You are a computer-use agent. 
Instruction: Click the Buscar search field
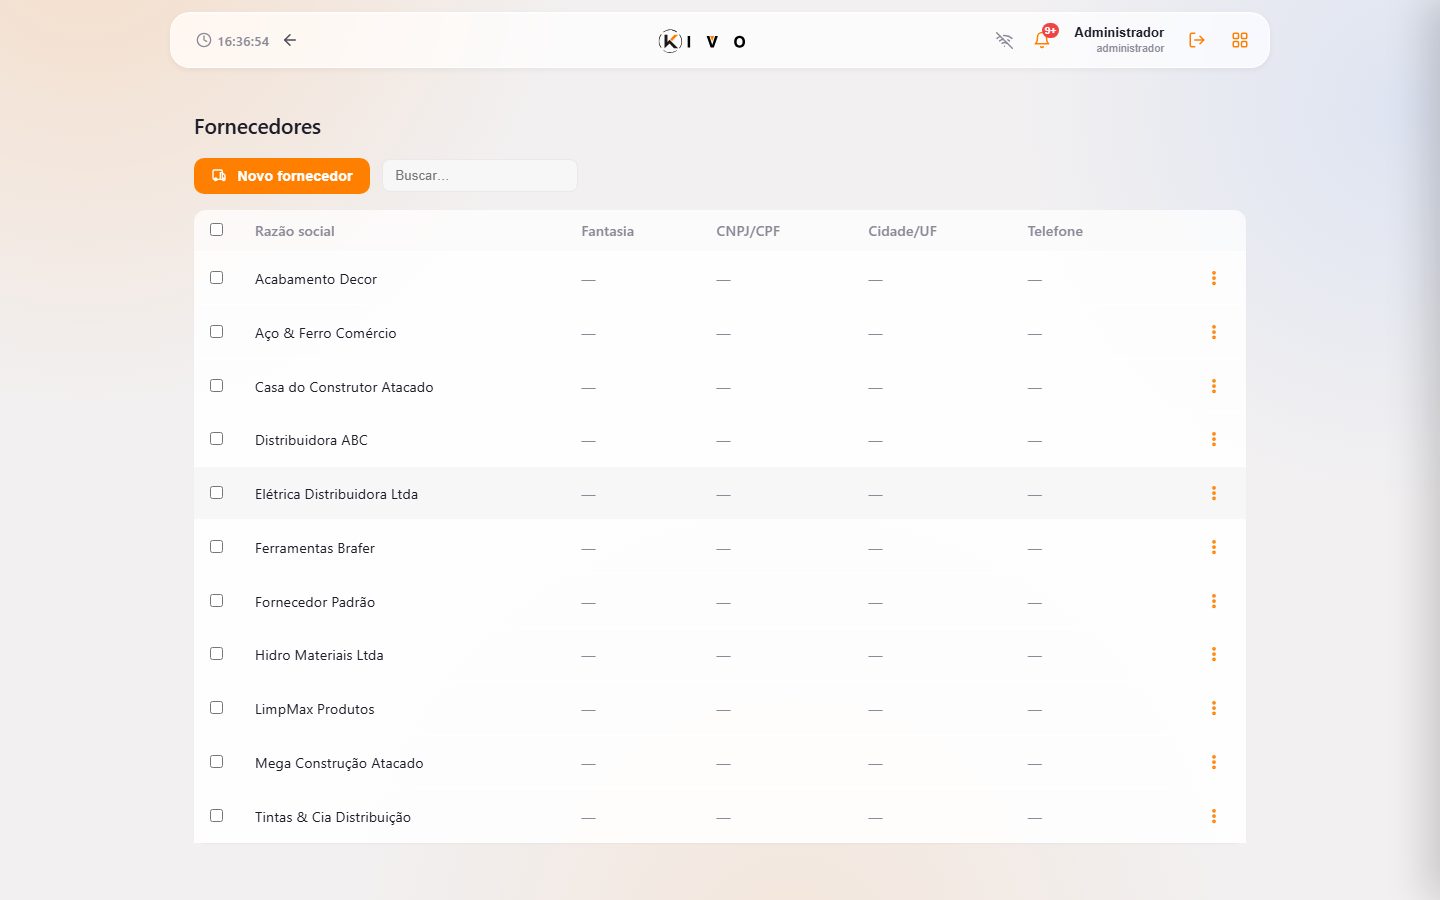[480, 175]
